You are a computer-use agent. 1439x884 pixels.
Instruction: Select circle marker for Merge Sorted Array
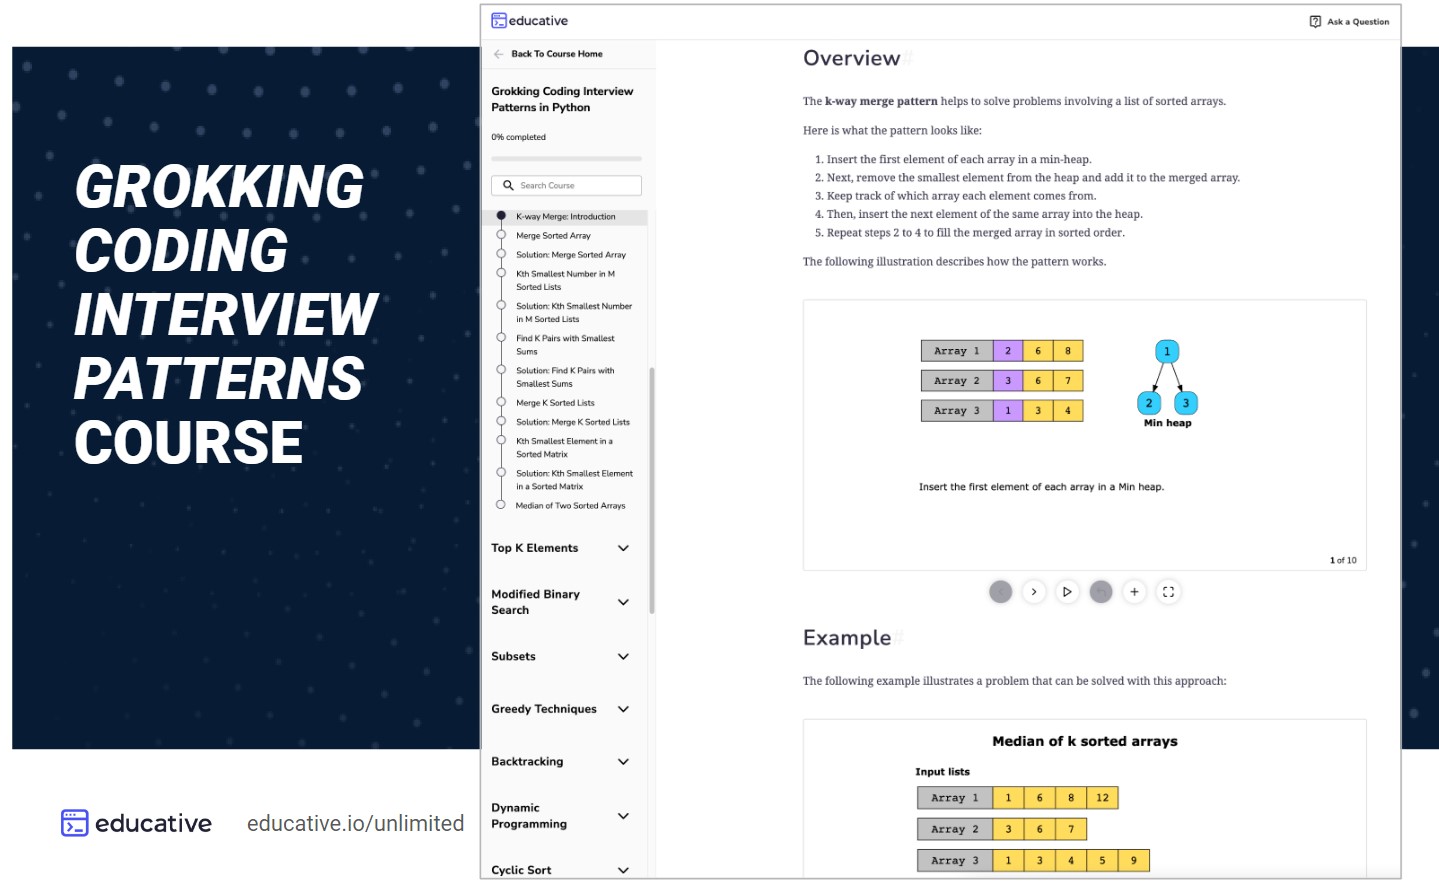pyautogui.click(x=501, y=235)
